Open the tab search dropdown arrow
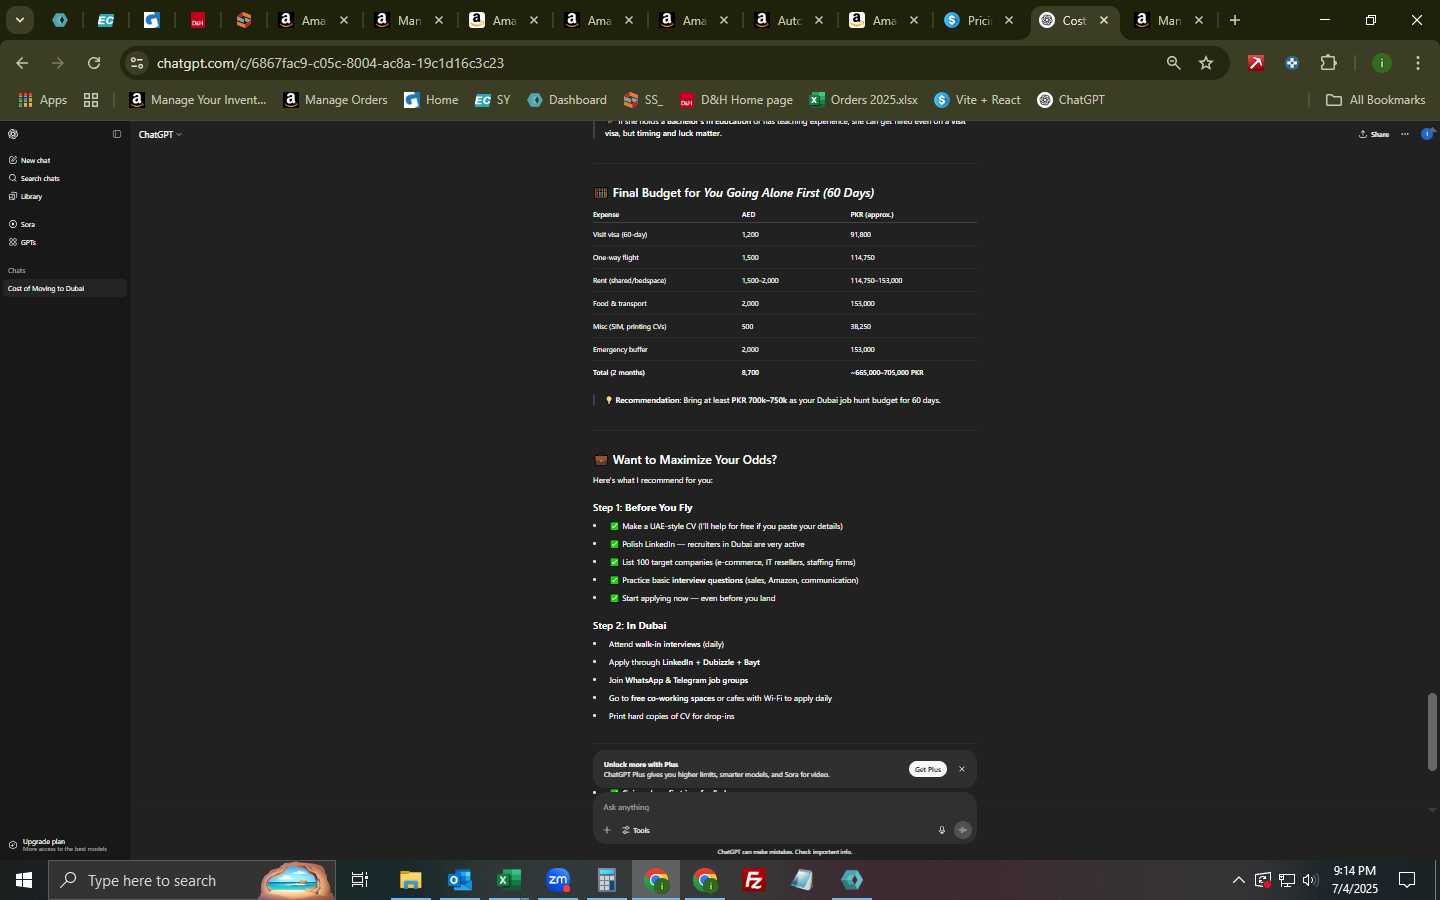Screen dimensions: 1440x900 point(19,20)
